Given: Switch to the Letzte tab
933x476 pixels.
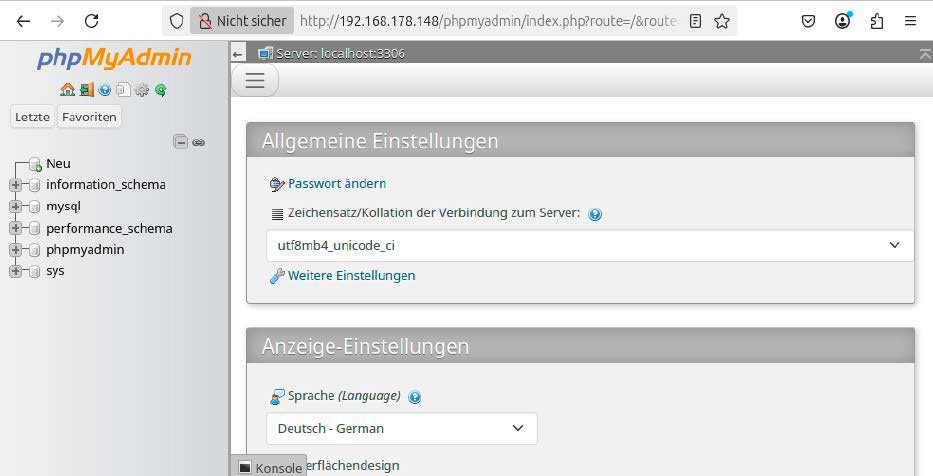Looking at the screenshot, I should [32, 117].
